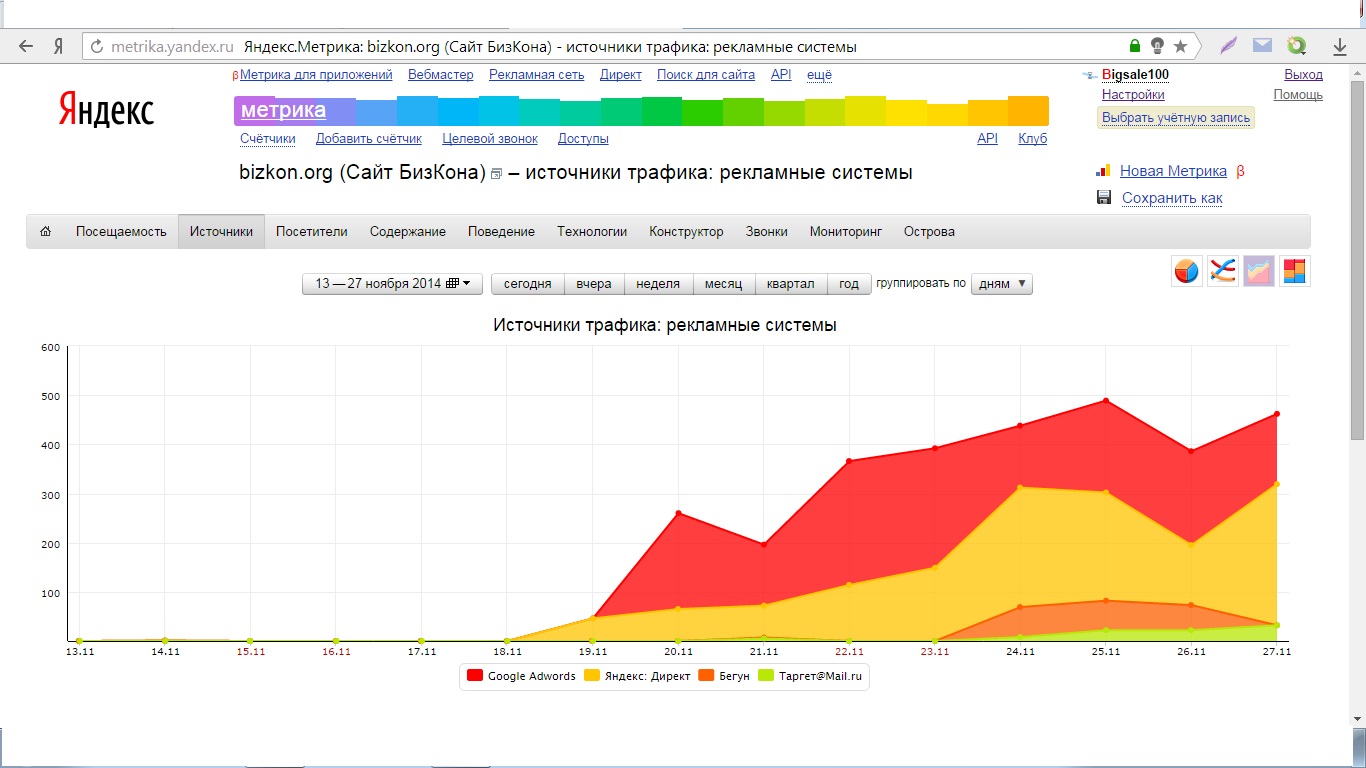The width and height of the screenshot is (1366, 768).
Task: Open the 13 — 27 ноября 2014 date picker
Action: 392,284
